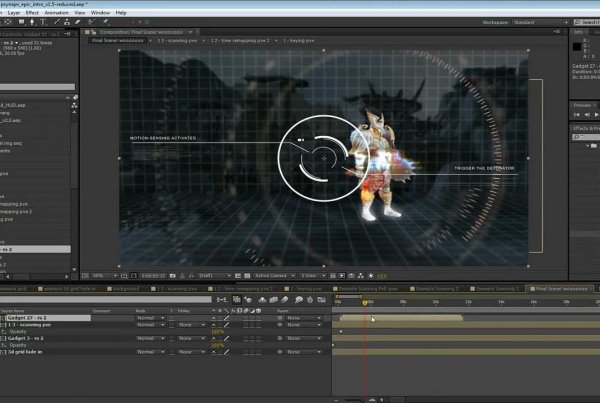Take a snapshot with the camera icon

[x=173, y=276]
